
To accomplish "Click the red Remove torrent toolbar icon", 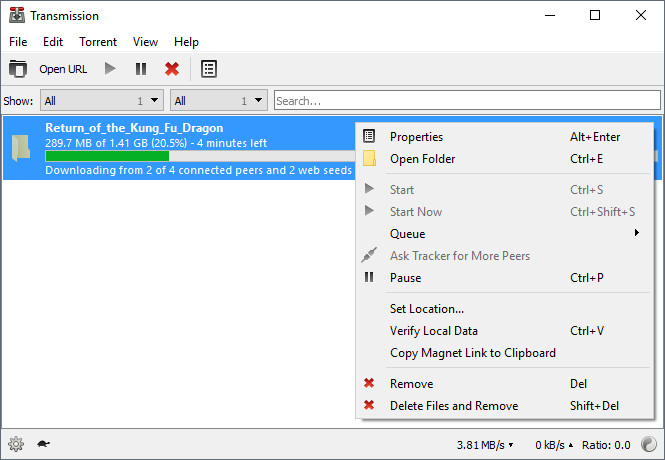I will [172, 69].
